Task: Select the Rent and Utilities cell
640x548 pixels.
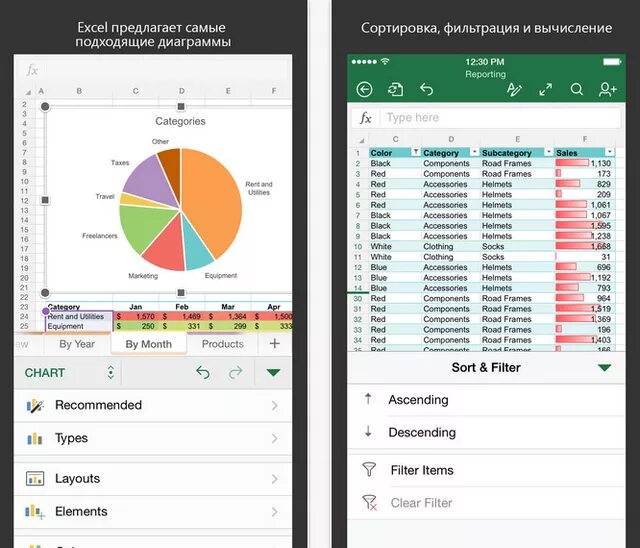Action: pos(79,317)
